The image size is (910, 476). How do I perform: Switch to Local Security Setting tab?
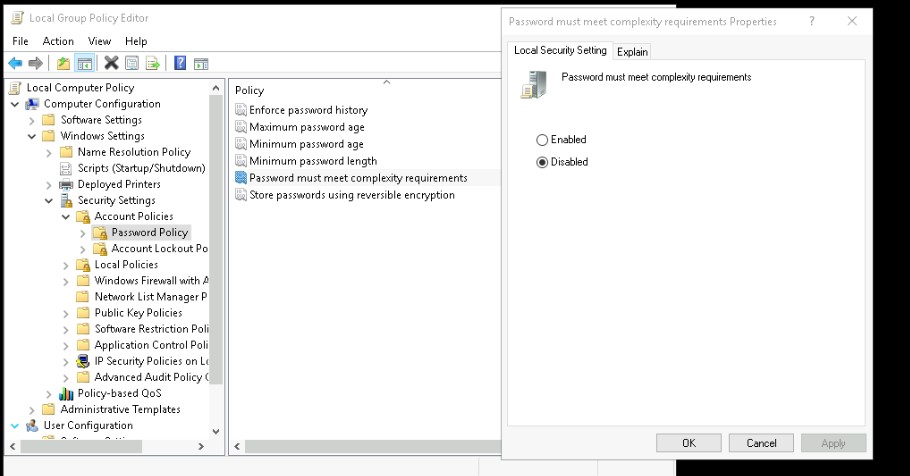coord(560,51)
